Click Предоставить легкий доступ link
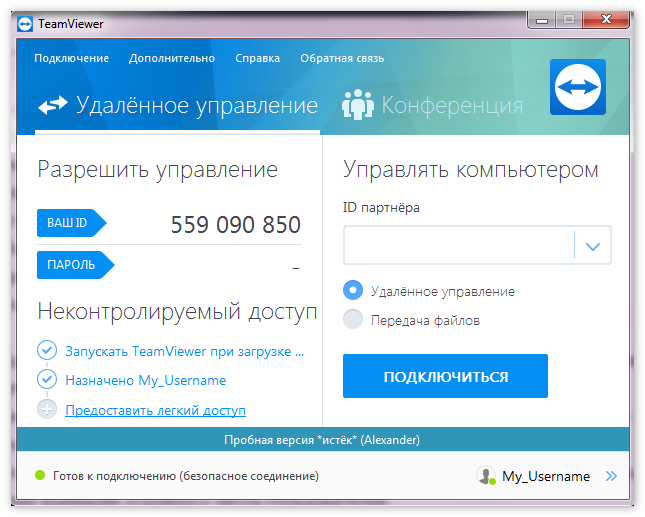645x517 pixels. (155, 410)
